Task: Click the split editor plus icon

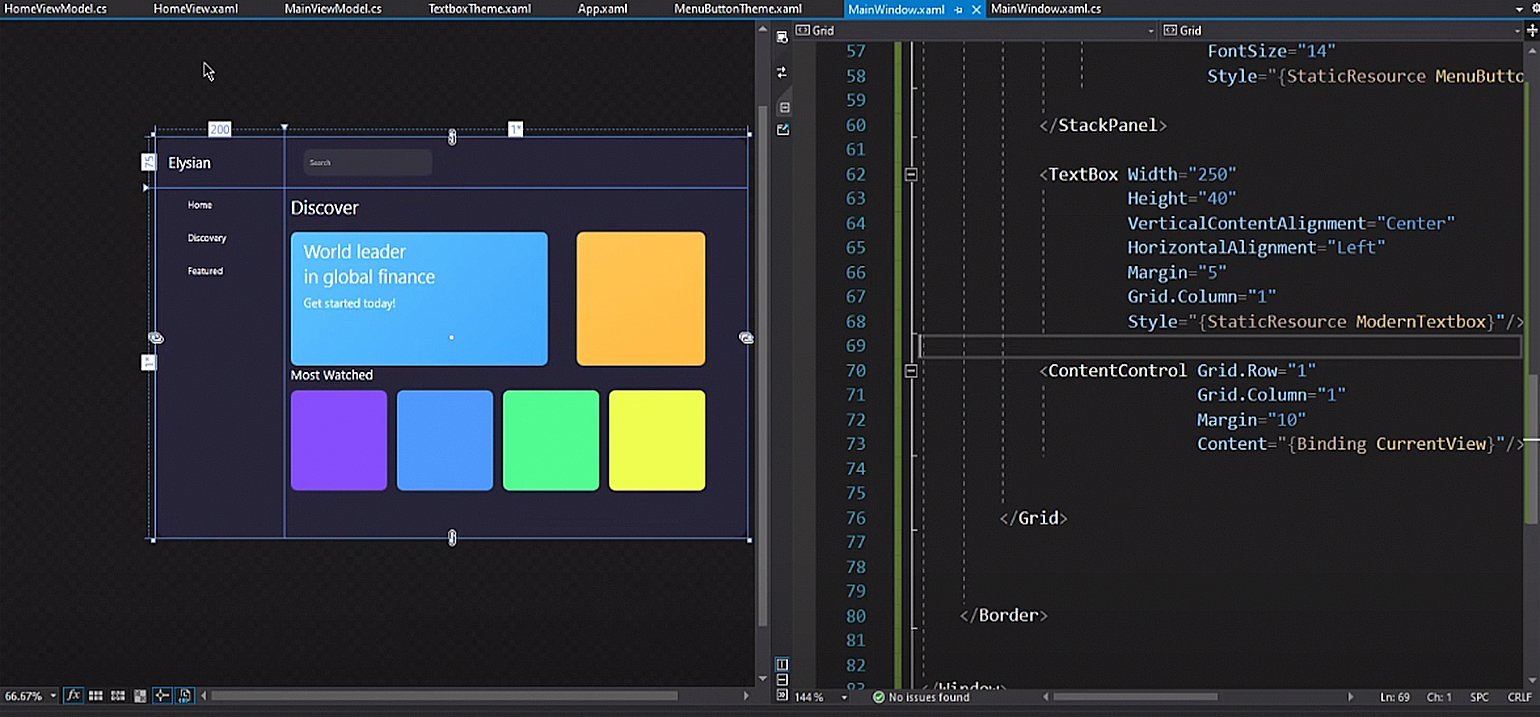Action: pyautogui.click(x=1531, y=31)
